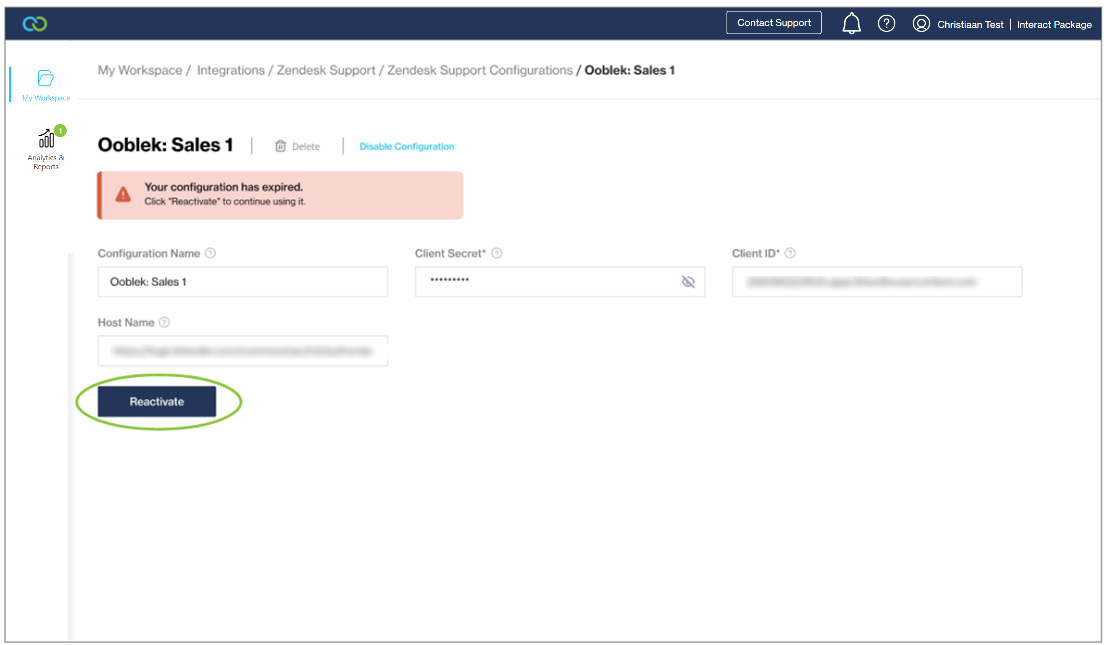Click help icon beside Client ID
This screenshot has width=1104, height=645.
(790, 254)
